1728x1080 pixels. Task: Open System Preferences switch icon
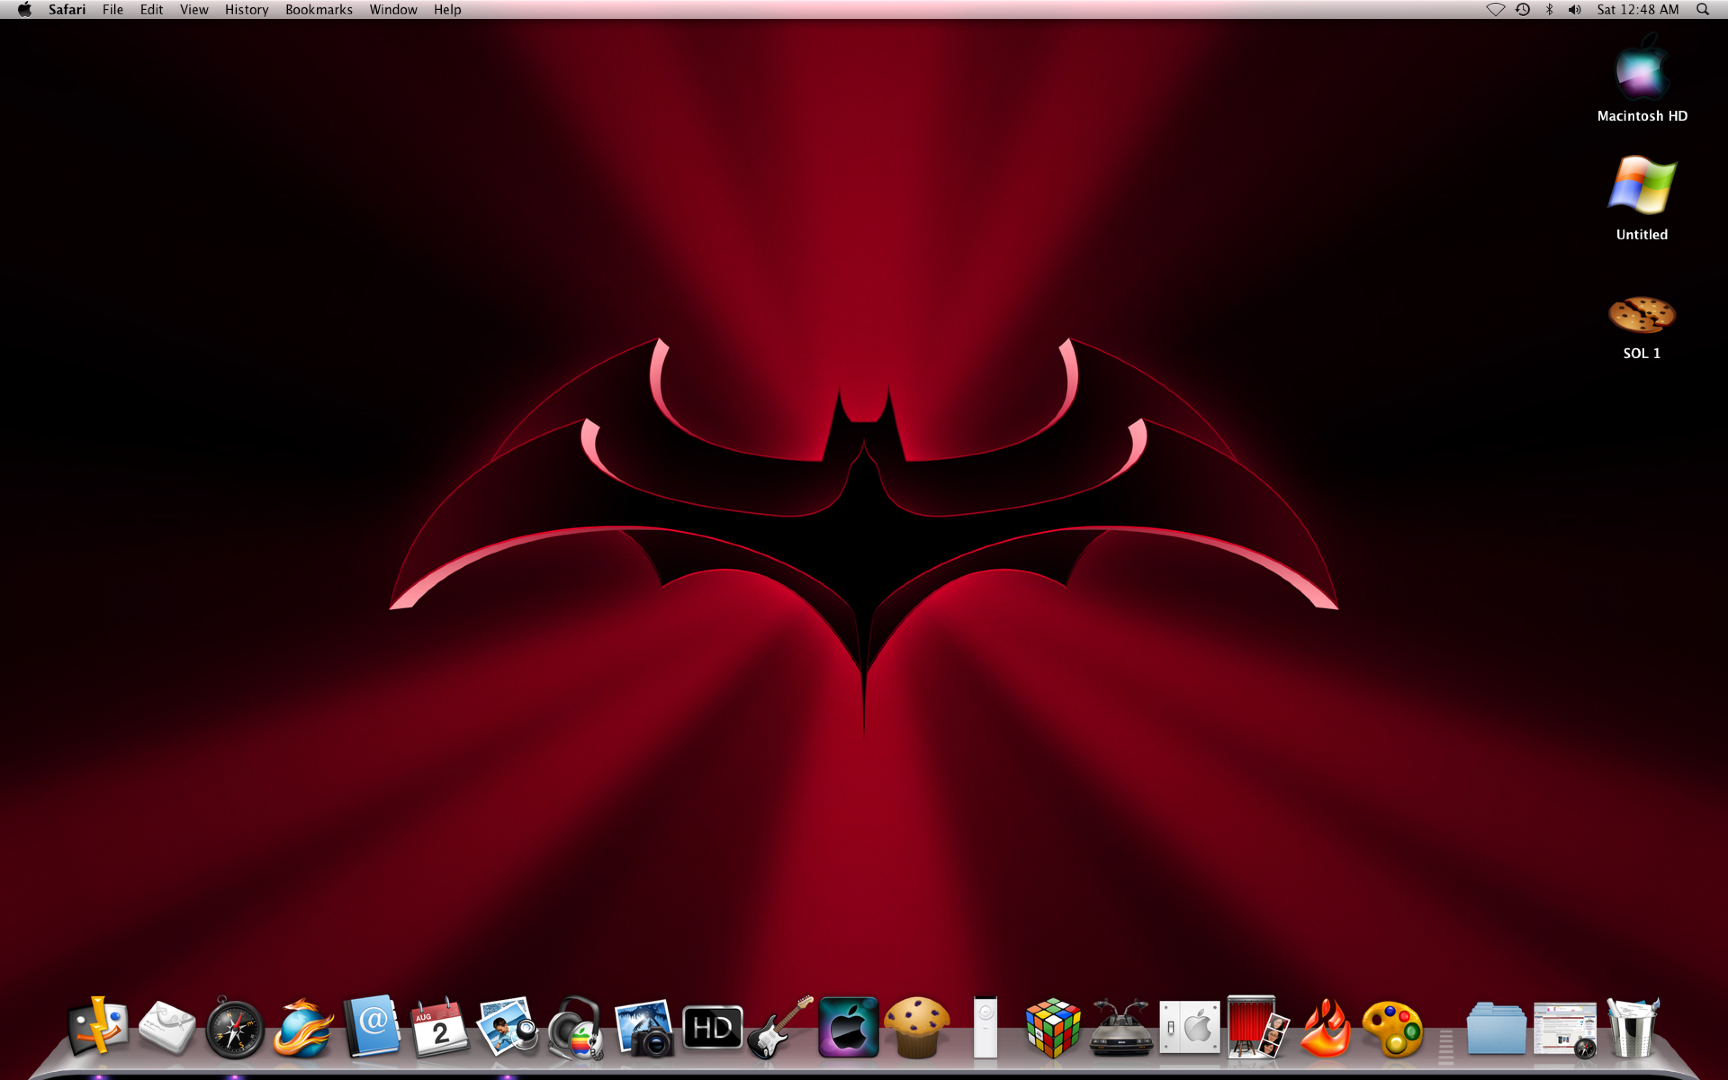click(1190, 1027)
